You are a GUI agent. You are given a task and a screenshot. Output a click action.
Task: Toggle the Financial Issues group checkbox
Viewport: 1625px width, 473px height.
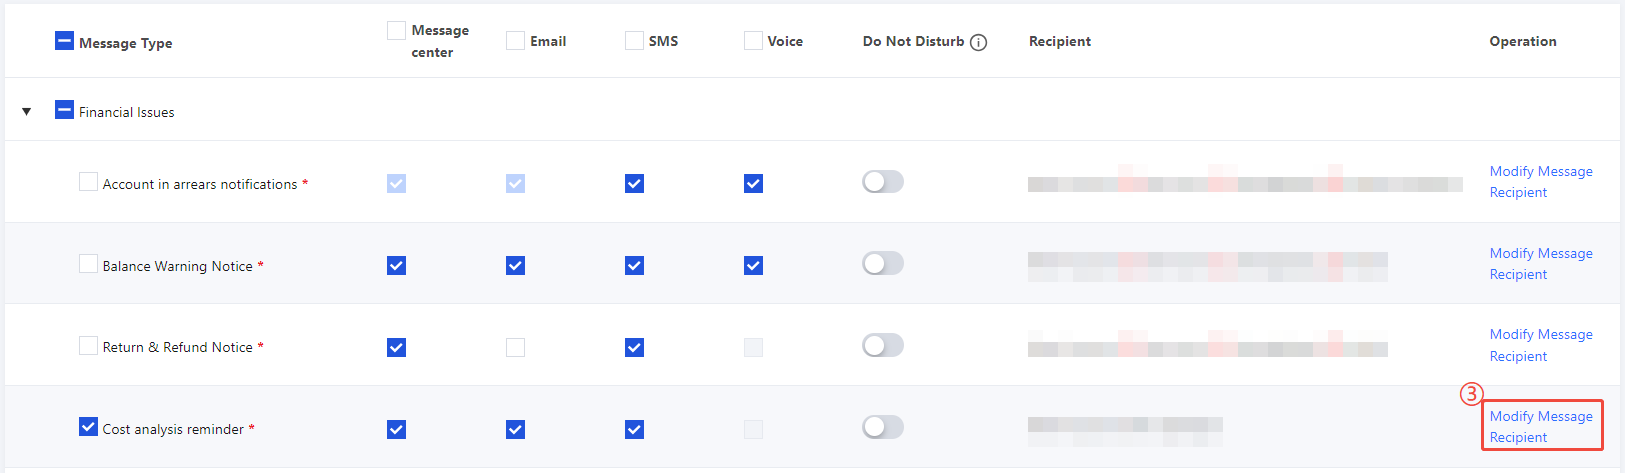(64, 110)
